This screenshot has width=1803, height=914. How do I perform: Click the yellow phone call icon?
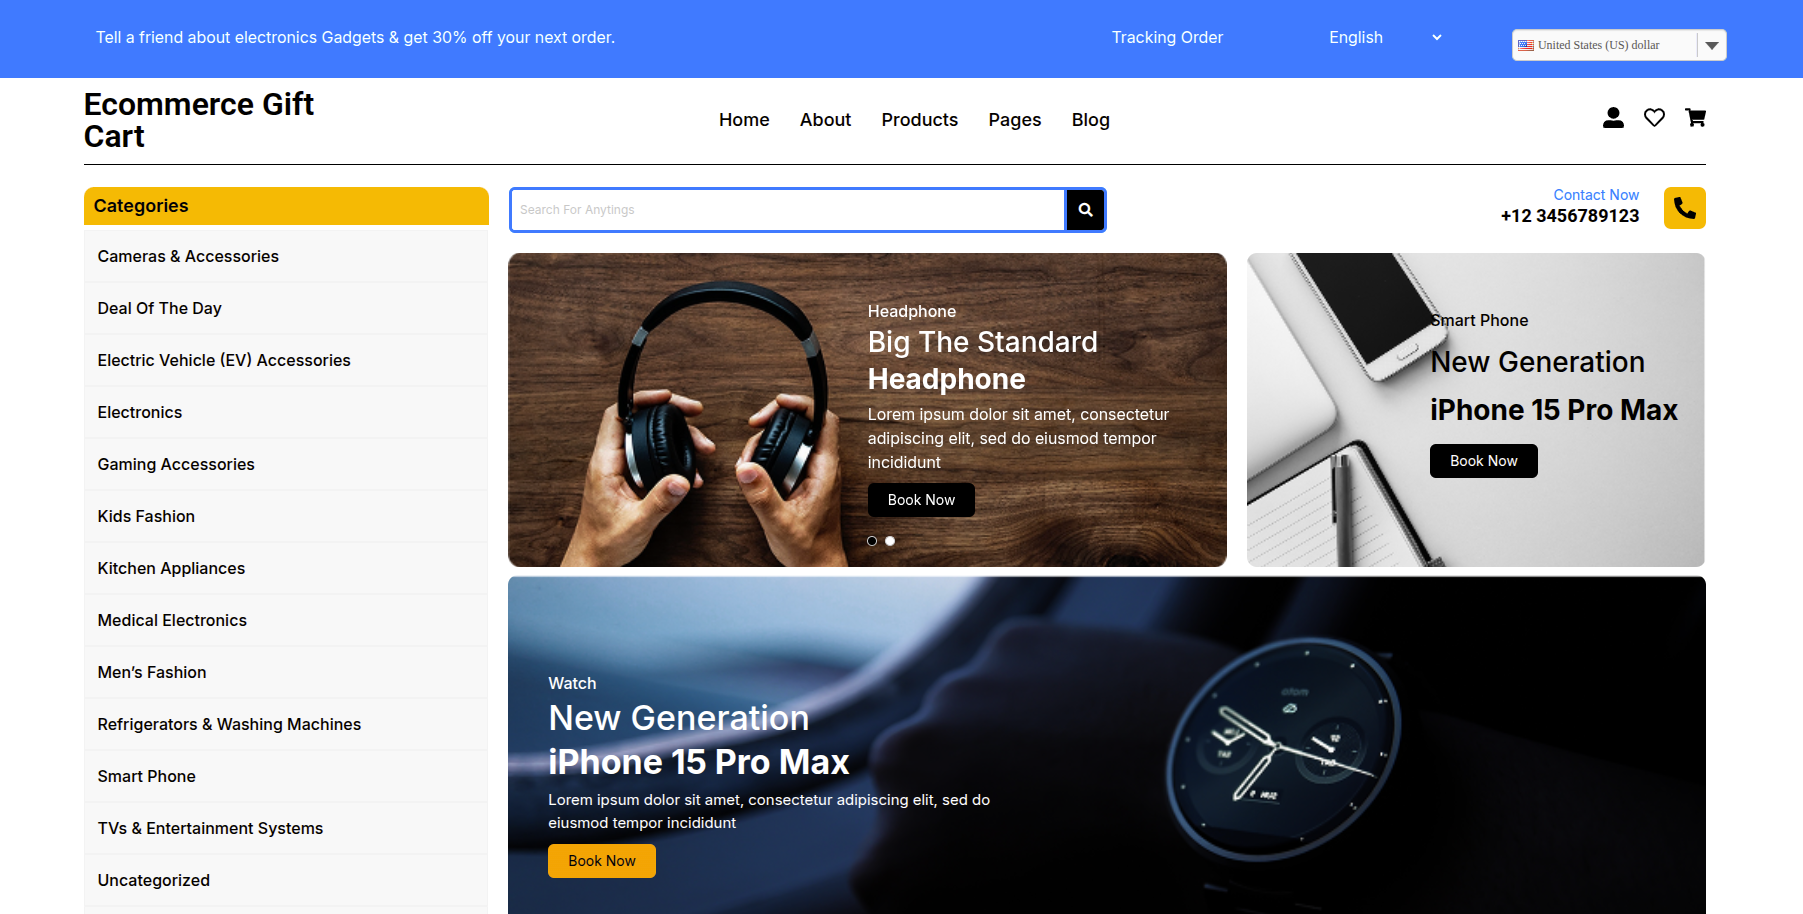1684,208
